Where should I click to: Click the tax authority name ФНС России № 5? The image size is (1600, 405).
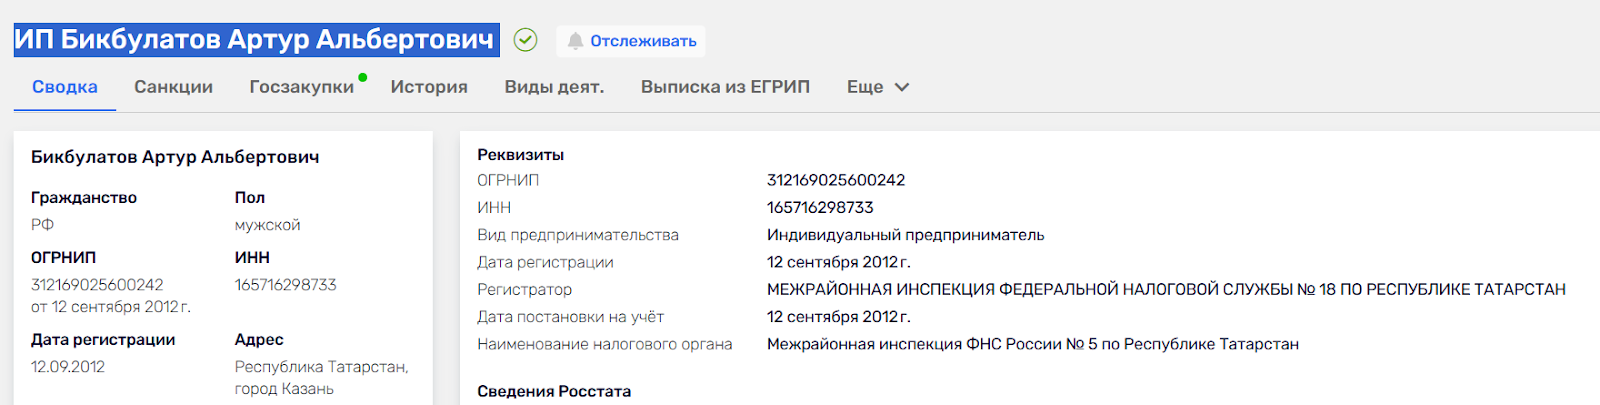point(1032,344)
